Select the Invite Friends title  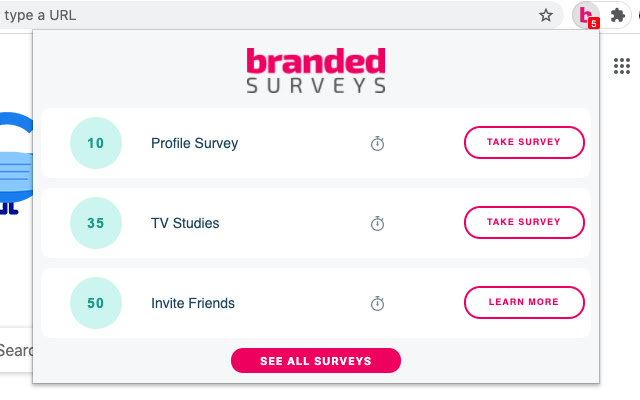pyautogui.click(x=192, y=303)
